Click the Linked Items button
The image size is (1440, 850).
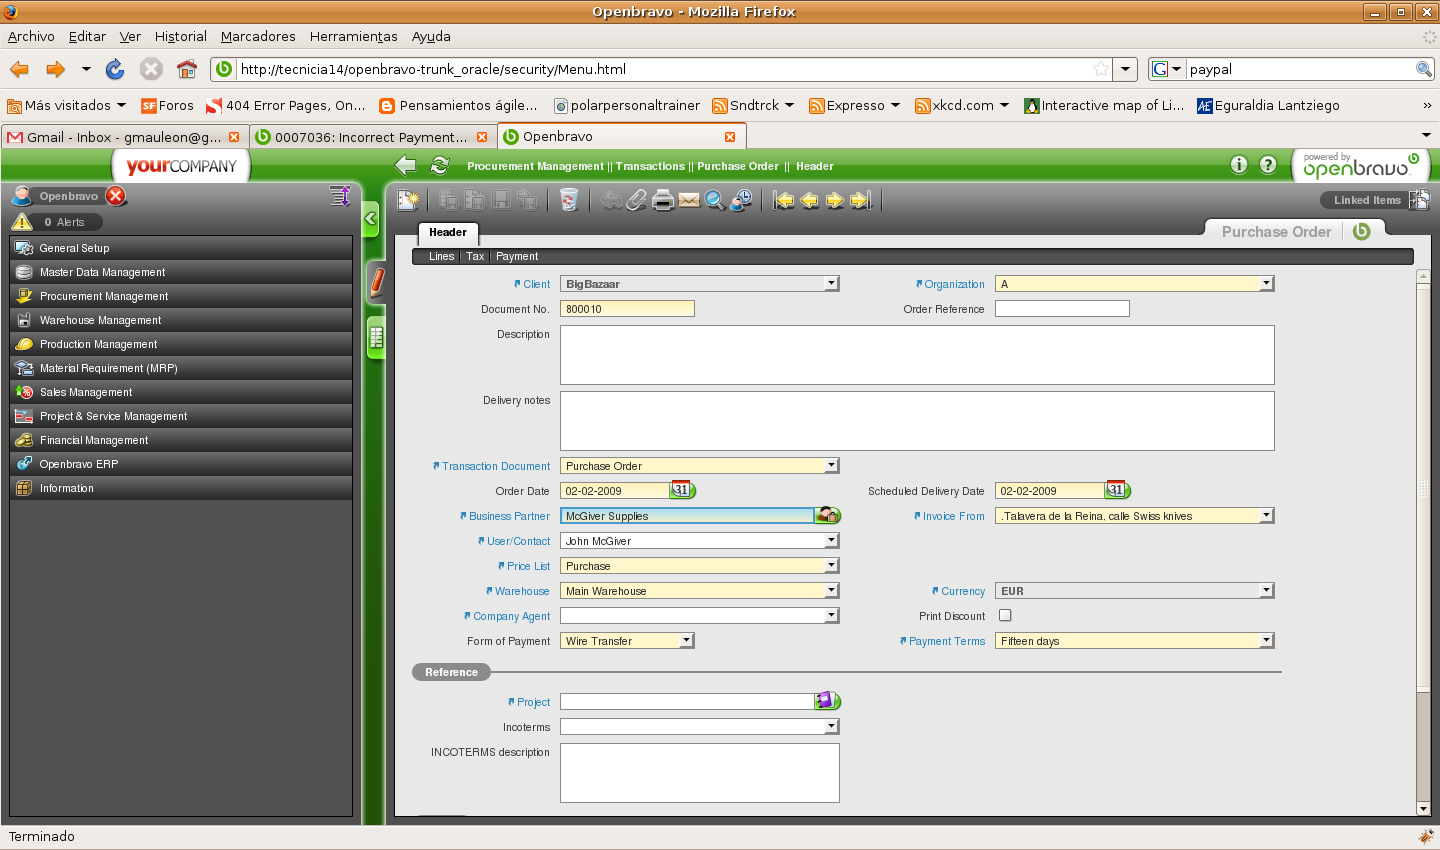tap(1367, 200)
